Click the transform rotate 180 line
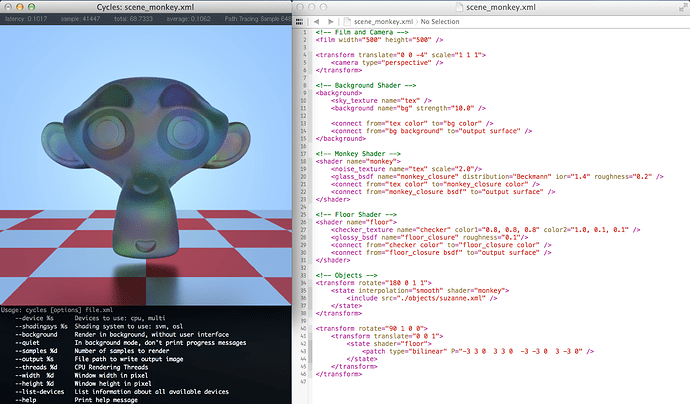The width and height of the screenshot is (690, 404). point(374,283)
